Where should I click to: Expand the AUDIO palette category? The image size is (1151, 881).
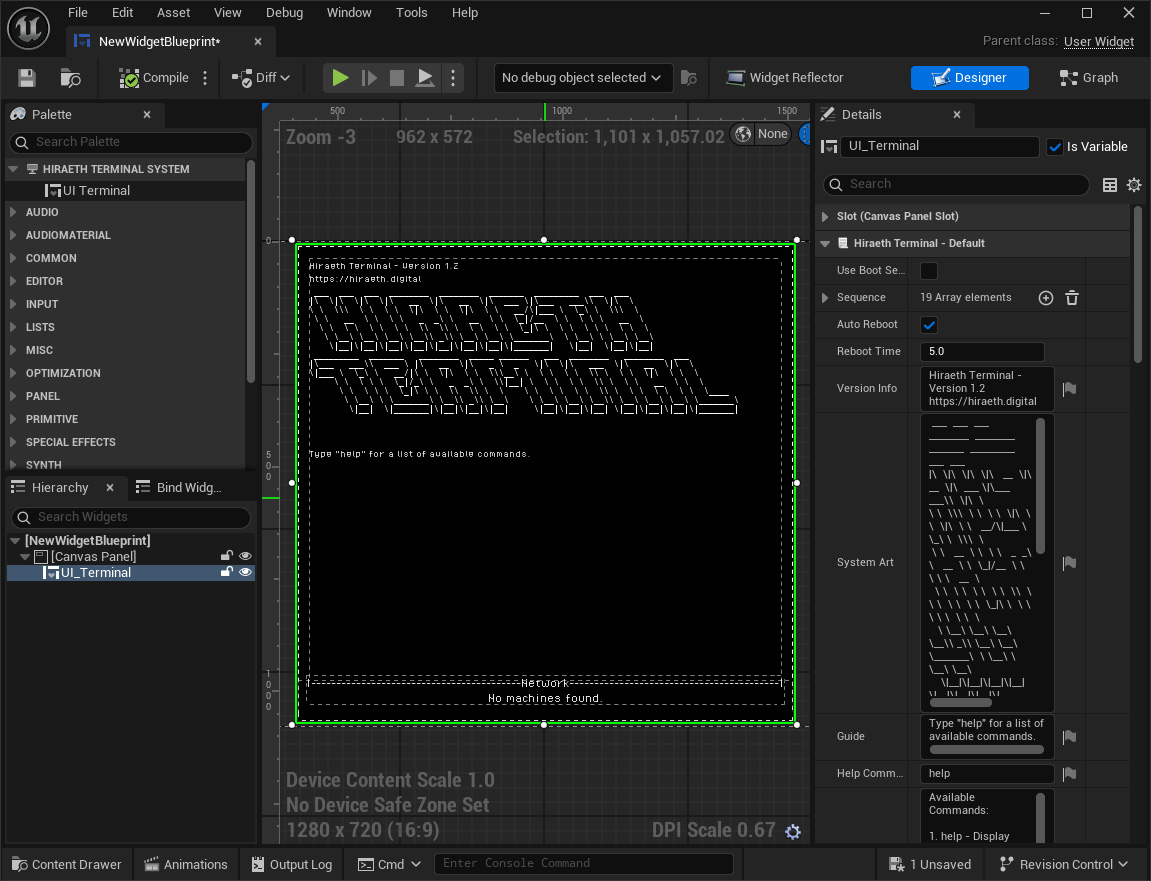pos(13,212)
